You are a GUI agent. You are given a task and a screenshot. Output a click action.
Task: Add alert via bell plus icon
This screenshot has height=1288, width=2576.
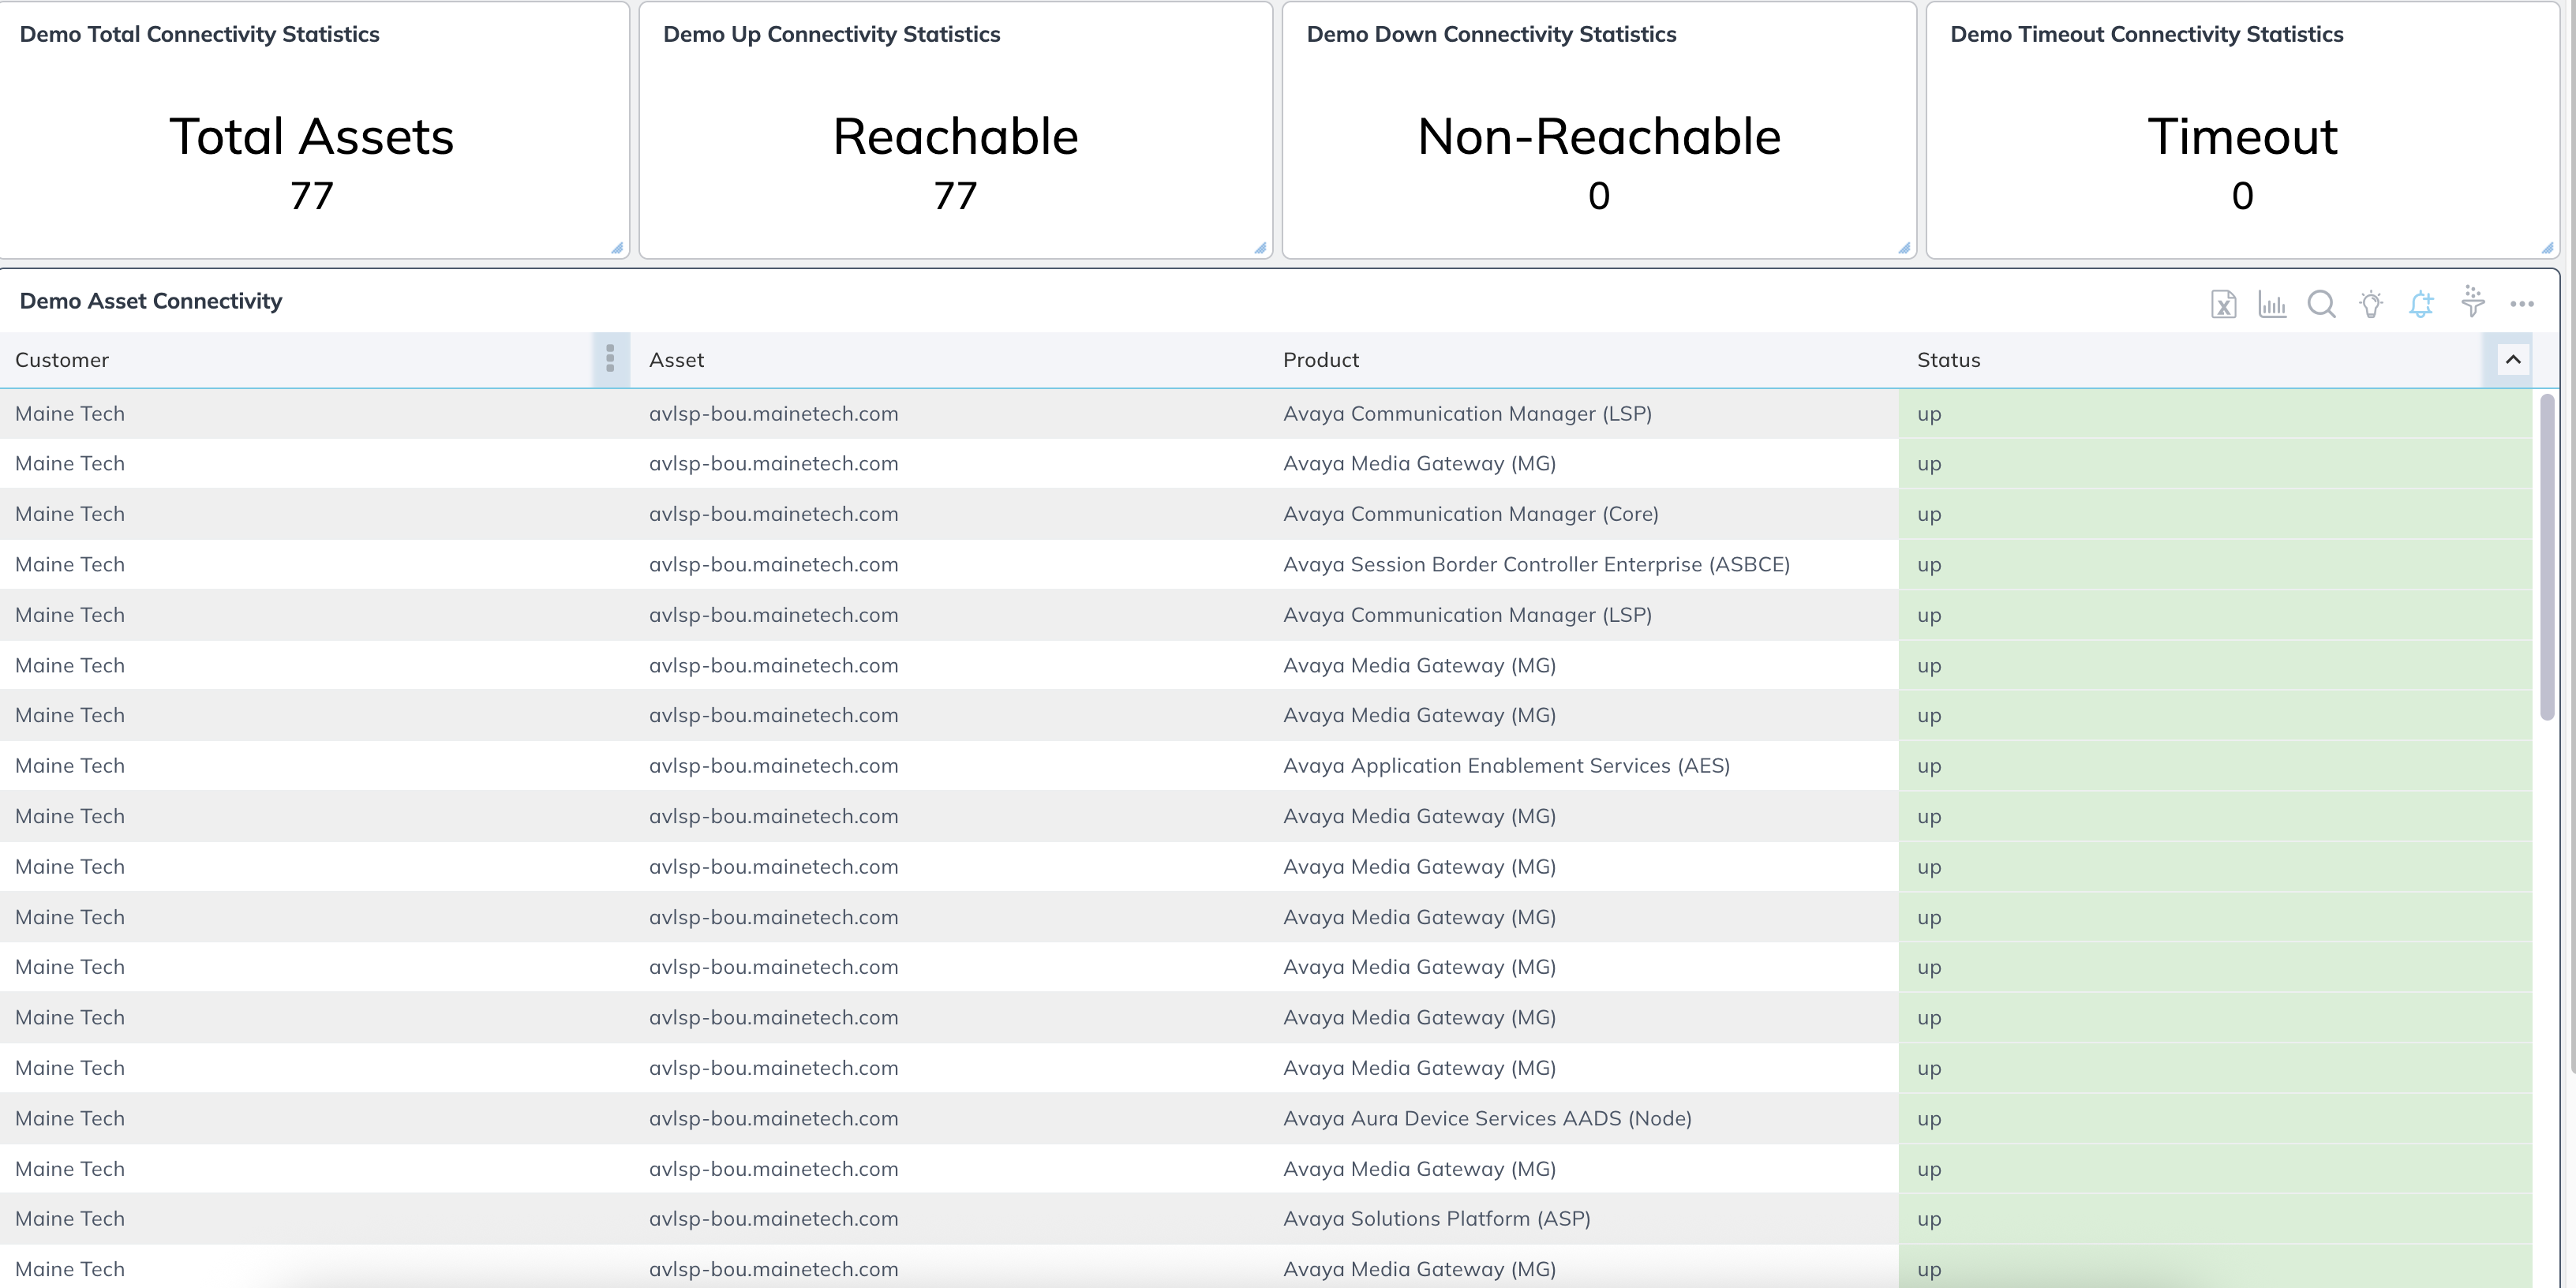point(2421,304)
